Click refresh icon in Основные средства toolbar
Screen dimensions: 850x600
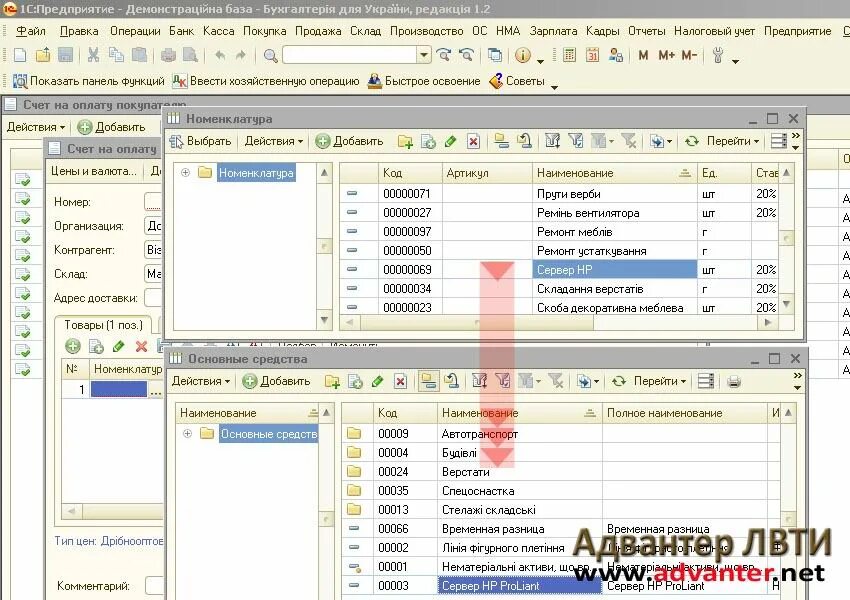tap(619, 382)
